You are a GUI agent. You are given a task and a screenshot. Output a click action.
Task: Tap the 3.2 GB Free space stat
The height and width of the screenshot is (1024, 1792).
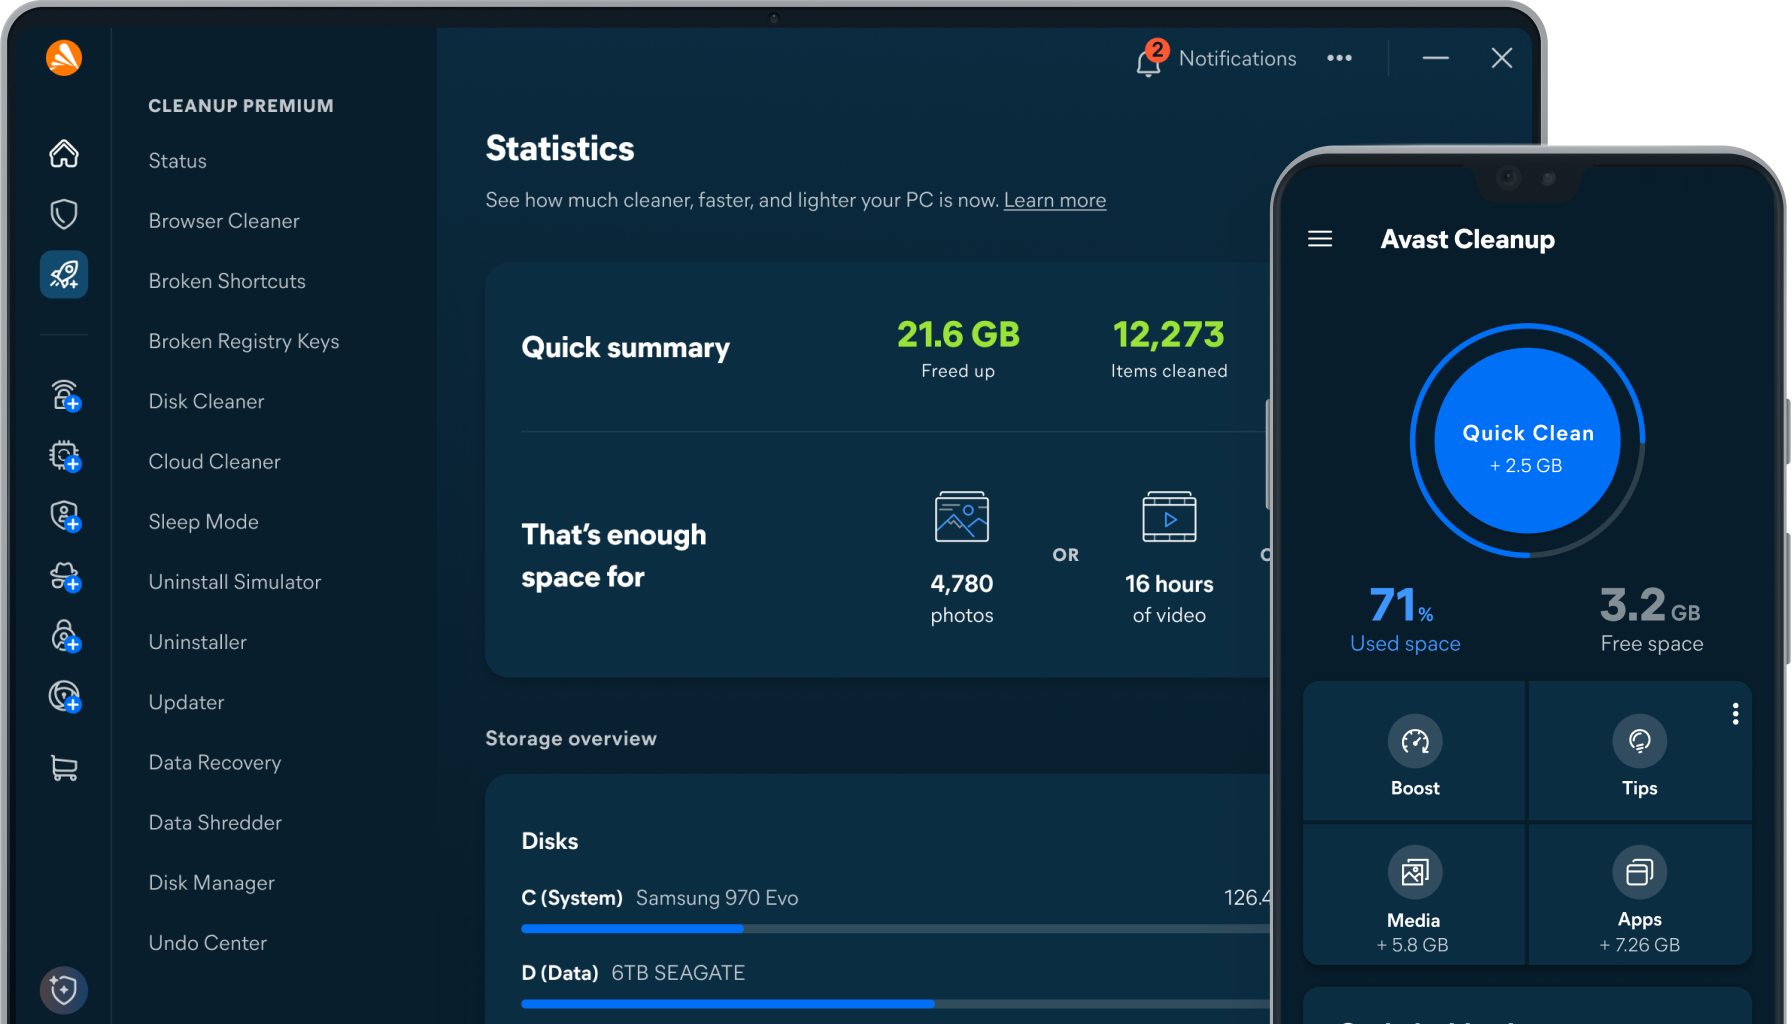point(1652,620)
